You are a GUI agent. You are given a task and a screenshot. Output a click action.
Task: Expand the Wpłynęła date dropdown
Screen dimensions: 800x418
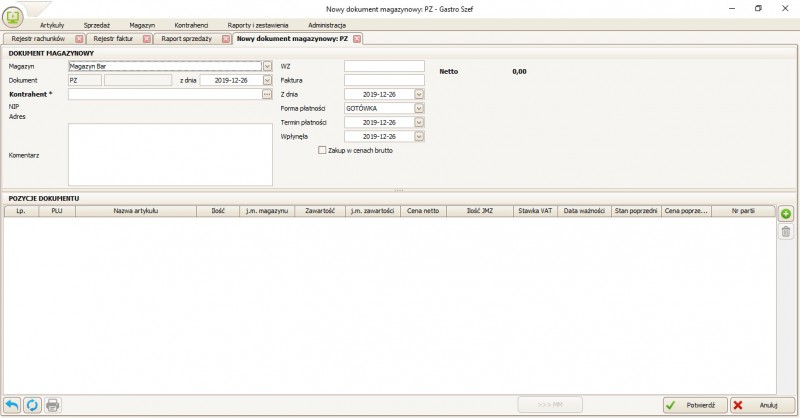419,136
